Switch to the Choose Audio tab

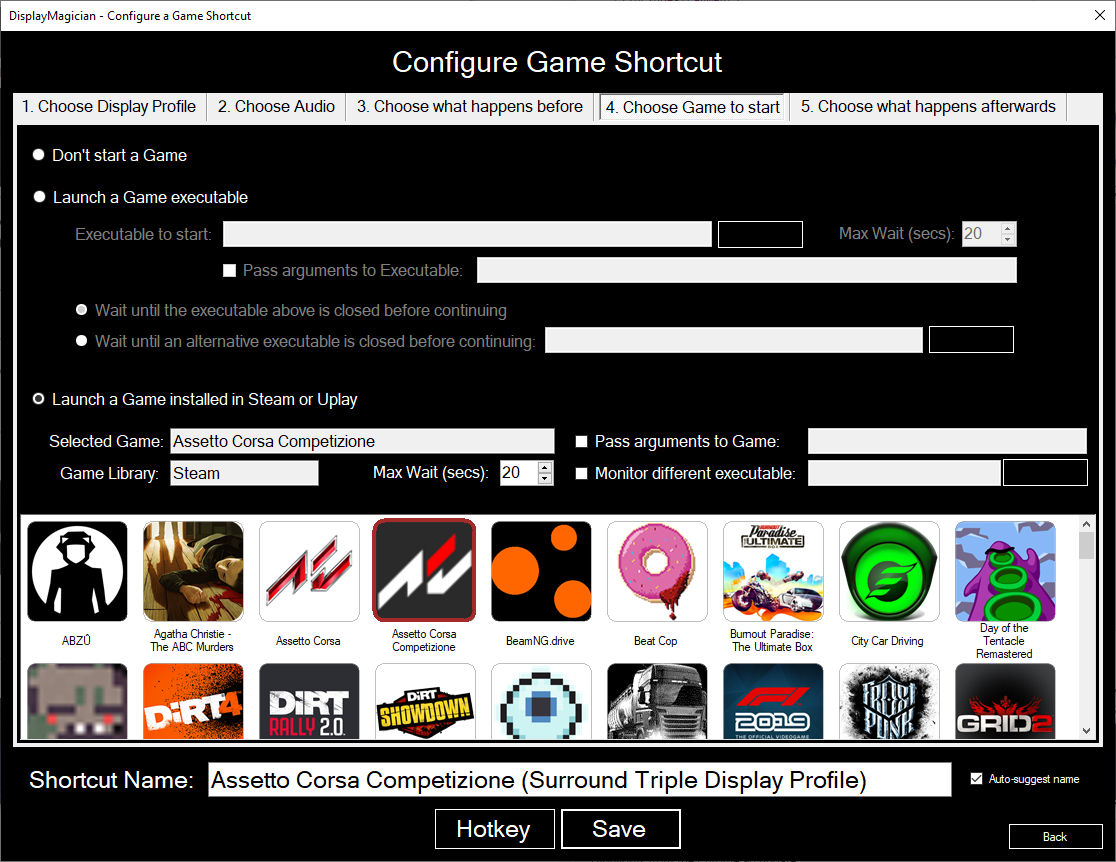click(276, 107)
